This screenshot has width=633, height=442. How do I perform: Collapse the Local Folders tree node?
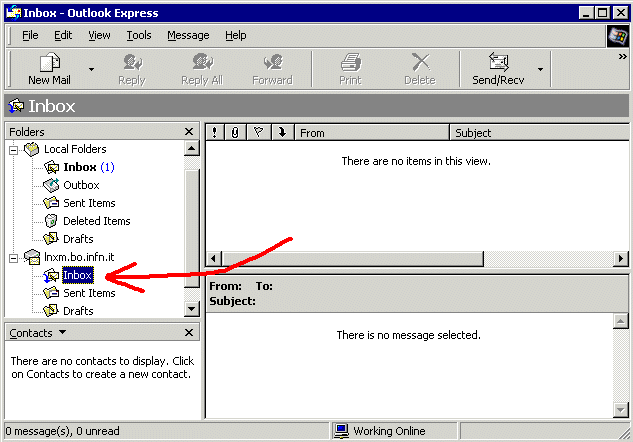pyautogui.click(x=13, y=150)
